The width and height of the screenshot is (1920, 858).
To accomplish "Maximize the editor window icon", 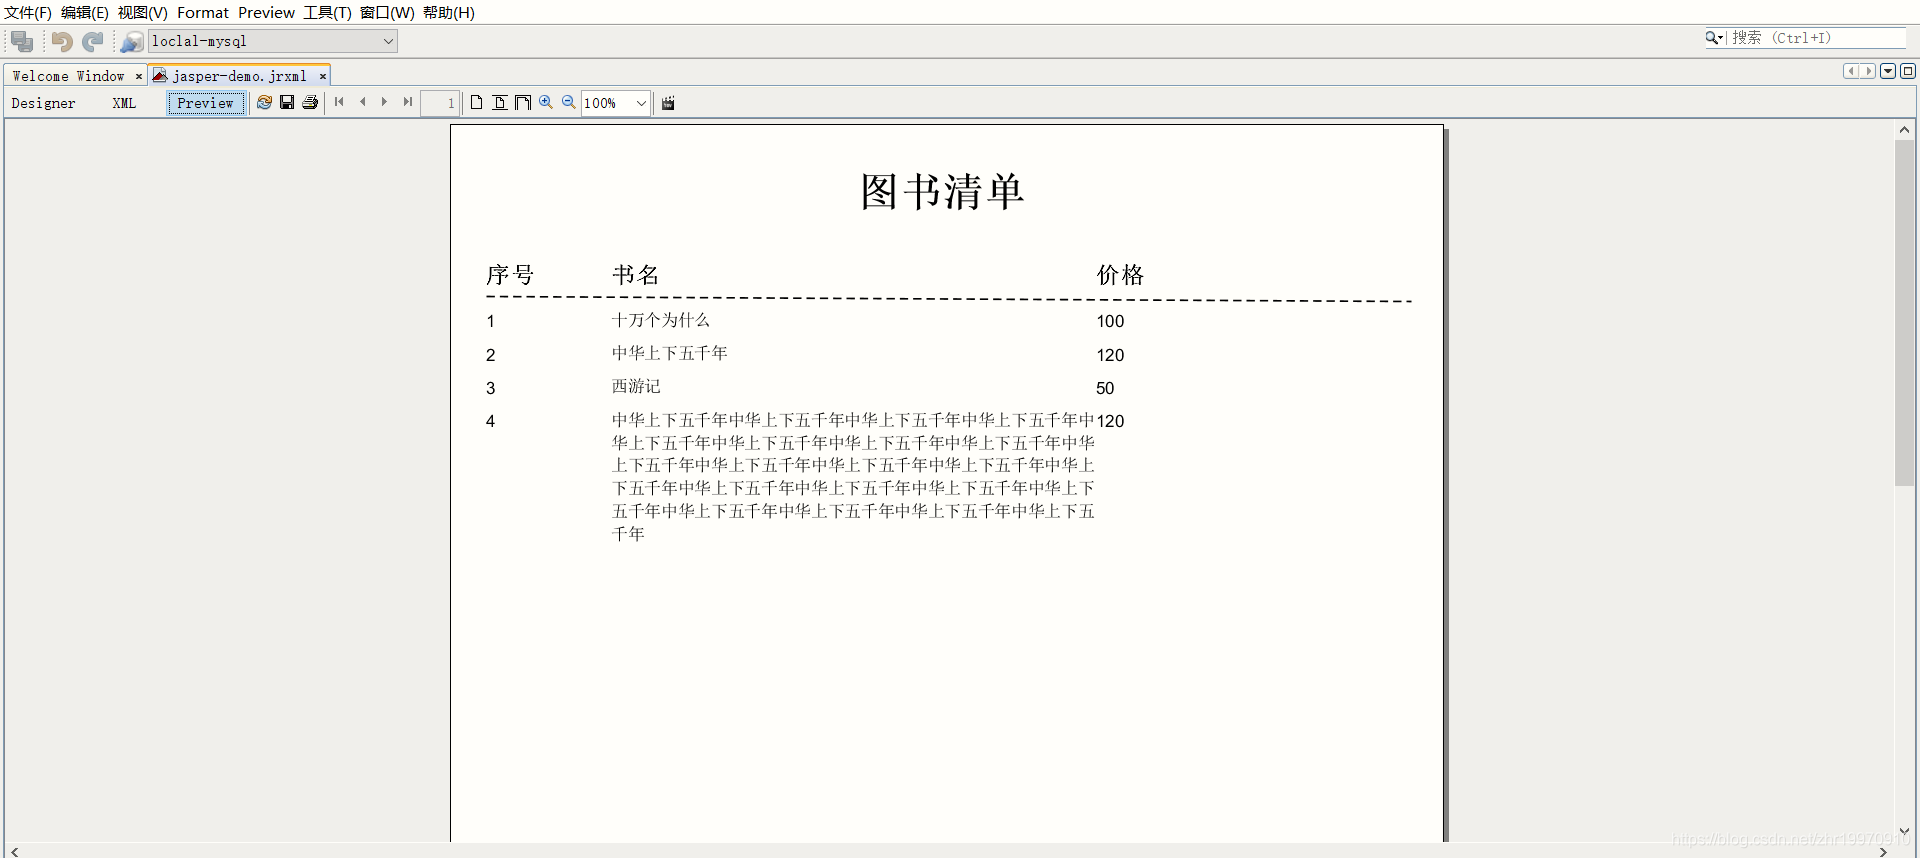I will 1908,71.
